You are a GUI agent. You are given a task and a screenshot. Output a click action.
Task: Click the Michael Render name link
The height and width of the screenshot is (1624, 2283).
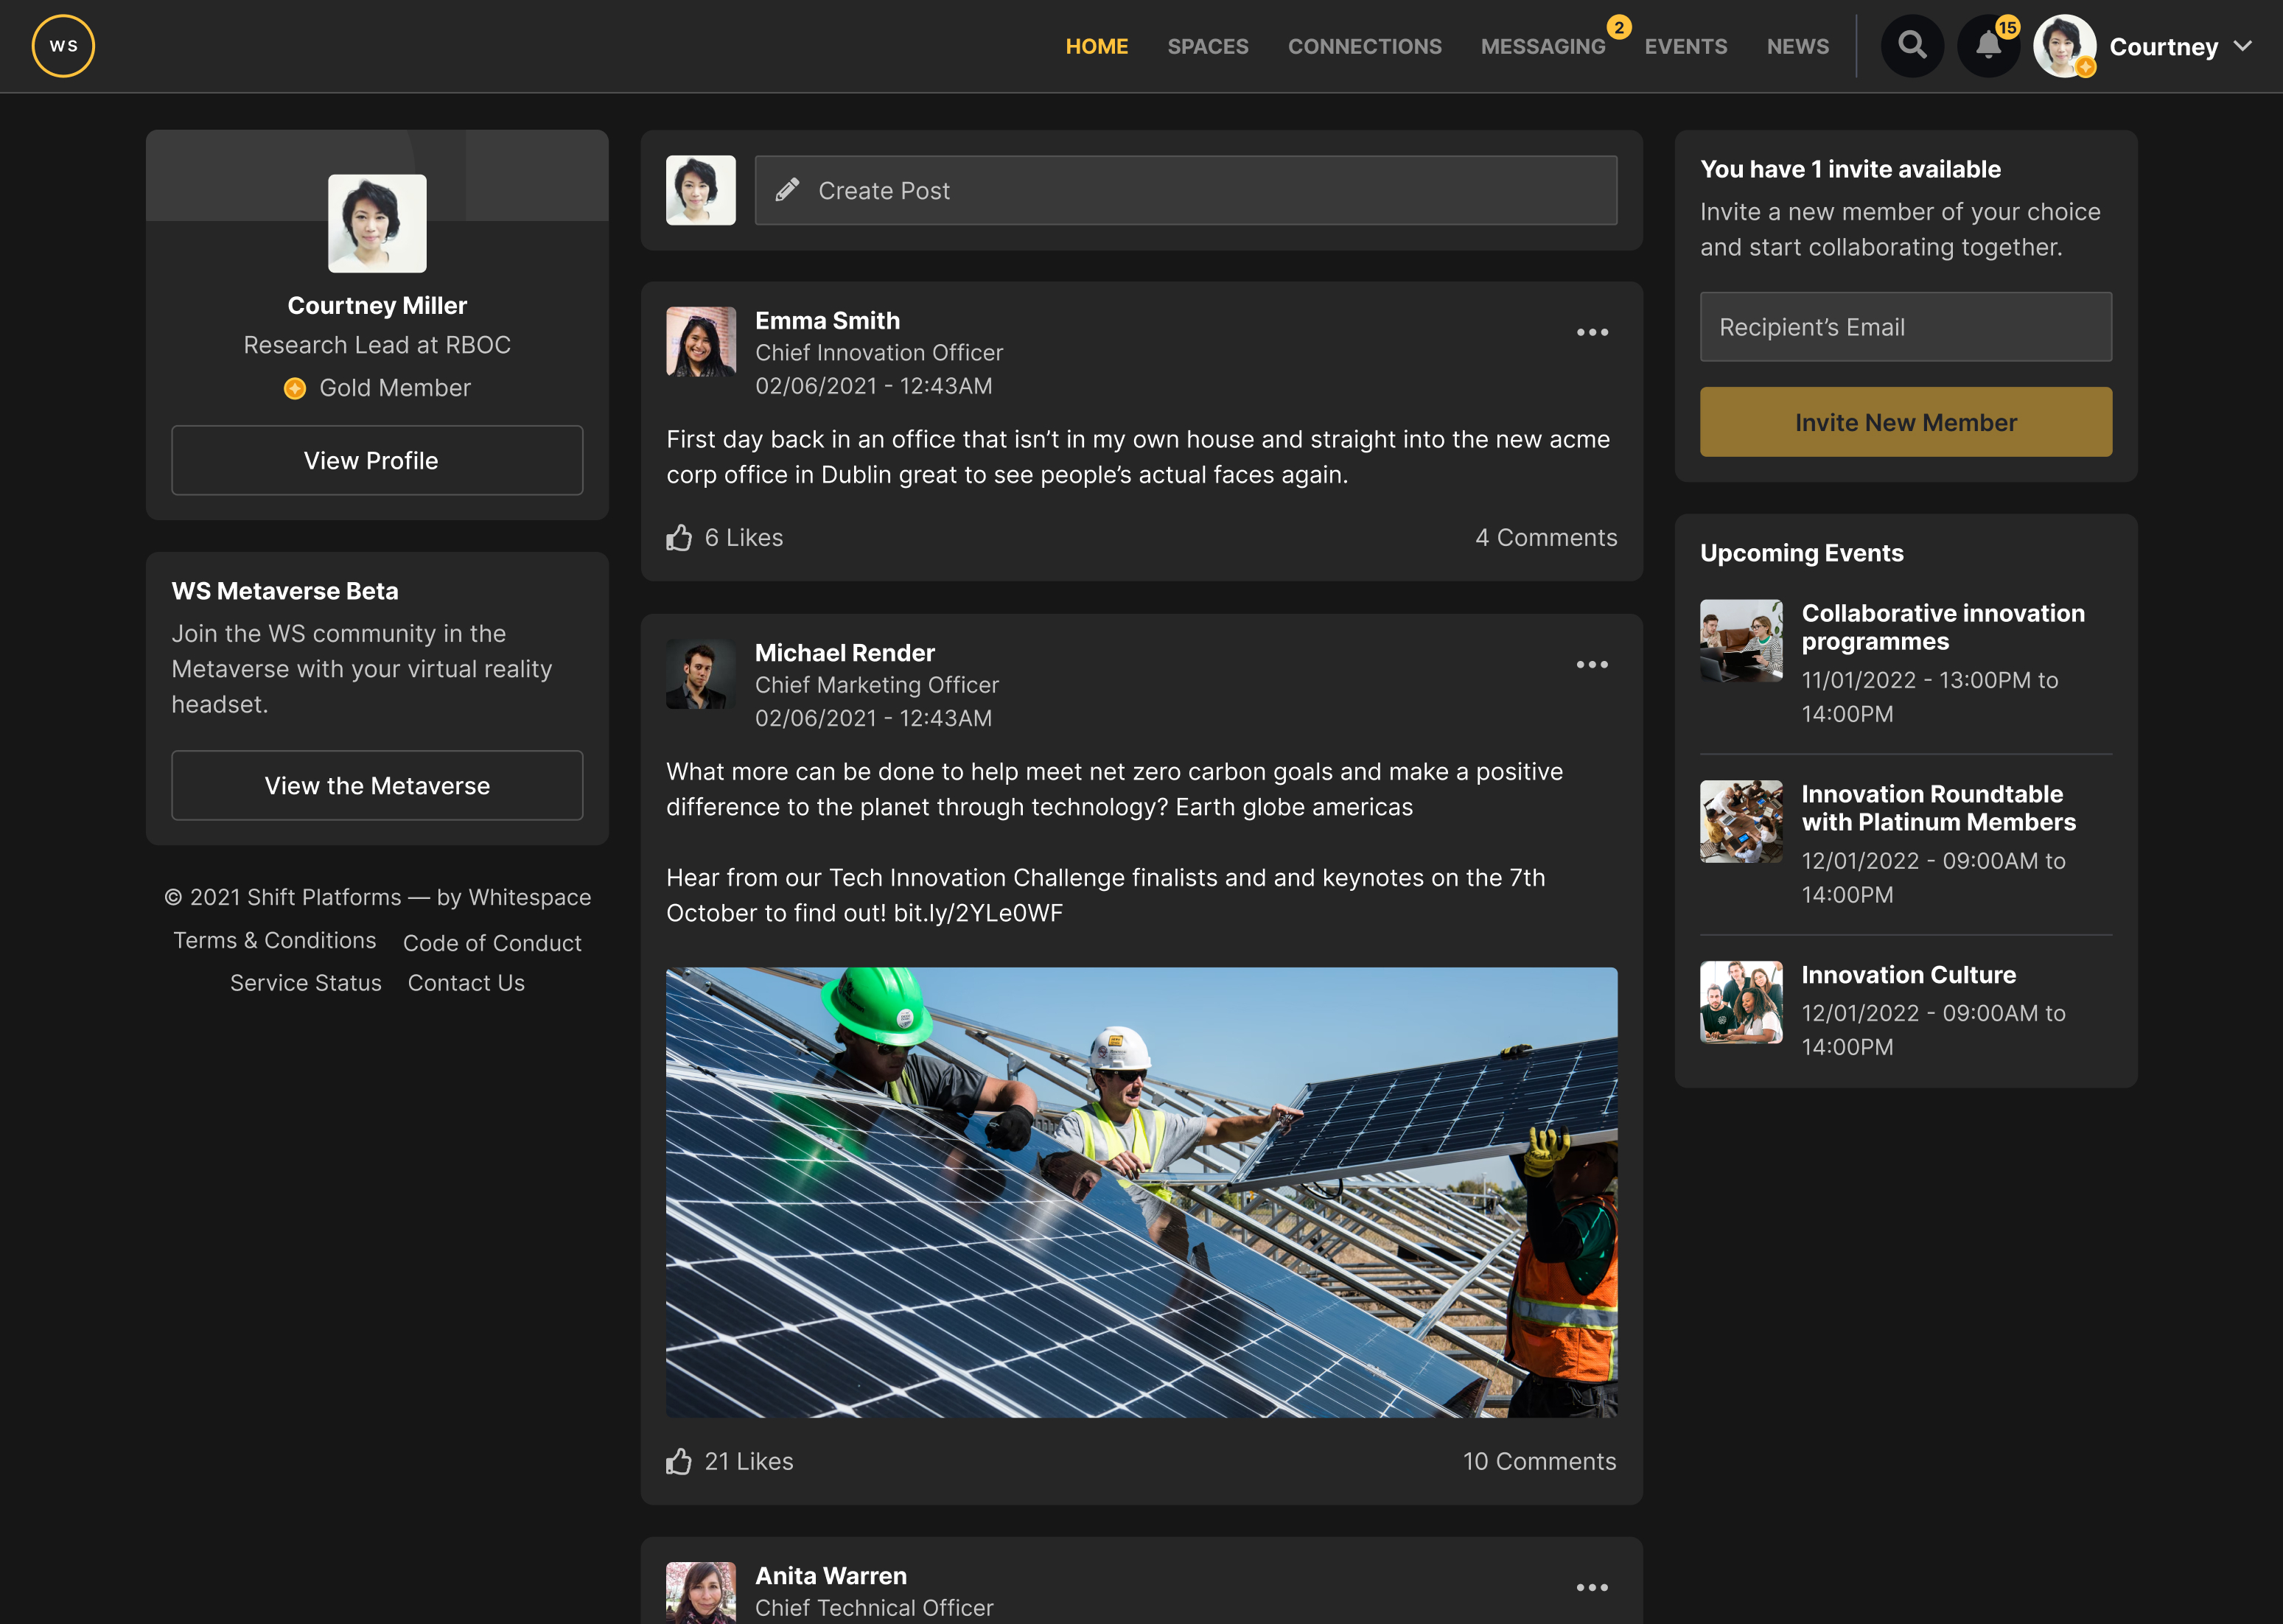[844, 653]
